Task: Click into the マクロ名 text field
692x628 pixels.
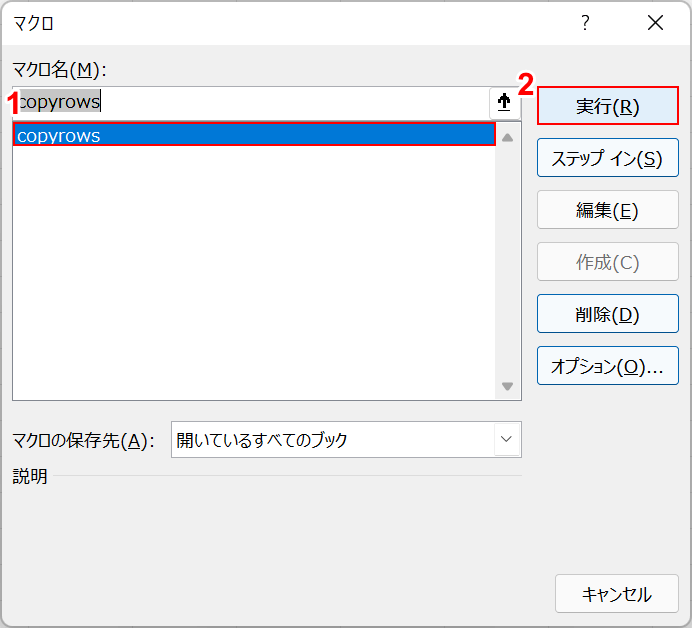Action: [250, 103]
